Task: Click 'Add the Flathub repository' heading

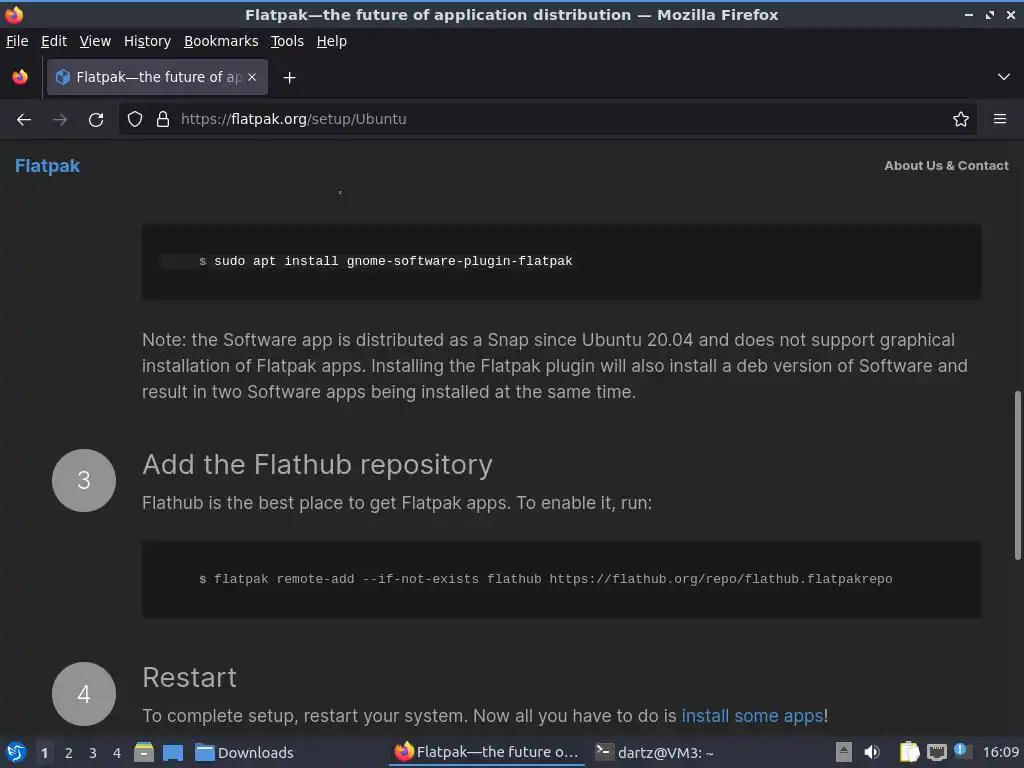Action: click(317, 464)
